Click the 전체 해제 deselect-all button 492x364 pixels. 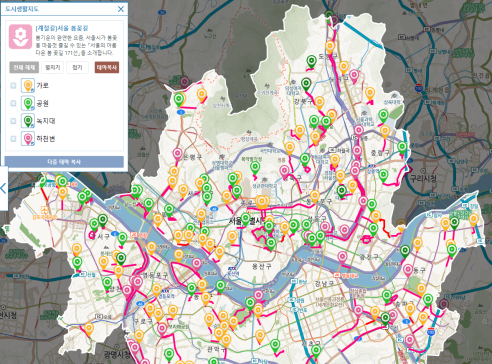point(24,68)
